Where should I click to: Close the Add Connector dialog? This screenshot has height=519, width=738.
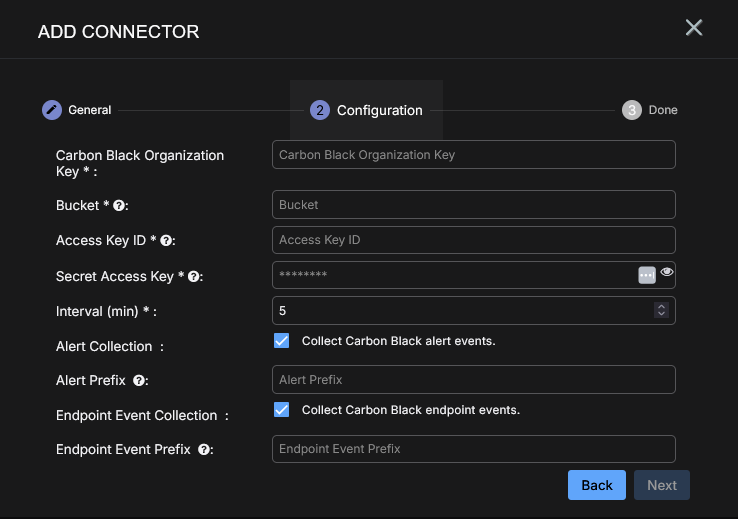[x=694, y=27]
